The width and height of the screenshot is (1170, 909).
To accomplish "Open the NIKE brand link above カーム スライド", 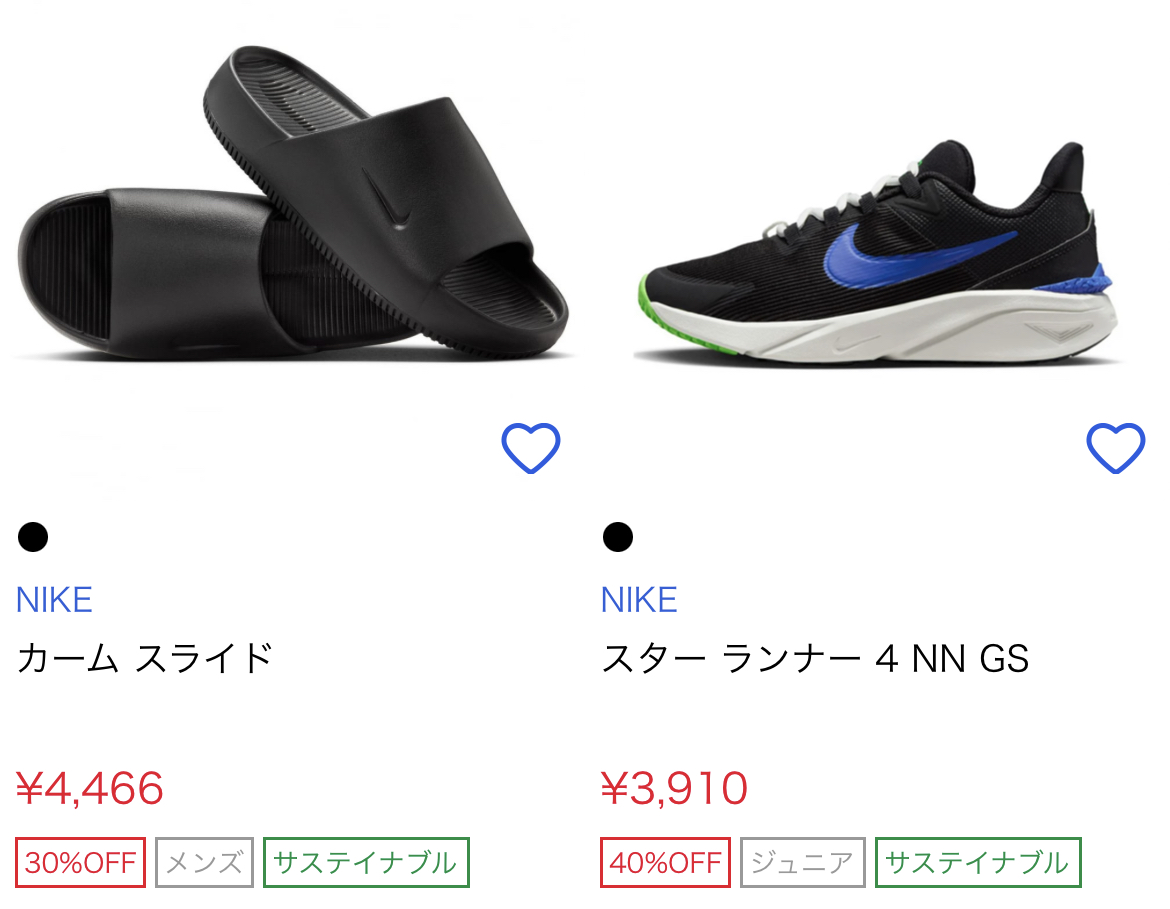I will 54,600.
